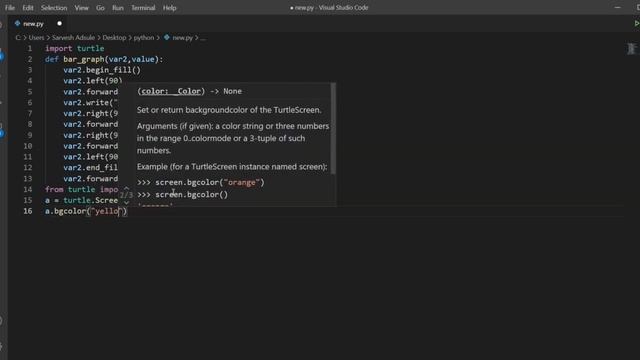Image resolution: width=640 pixels, height=360 pixels.
Task: Click the '2/3' signature counter
Action: click(x=126, y=195)
